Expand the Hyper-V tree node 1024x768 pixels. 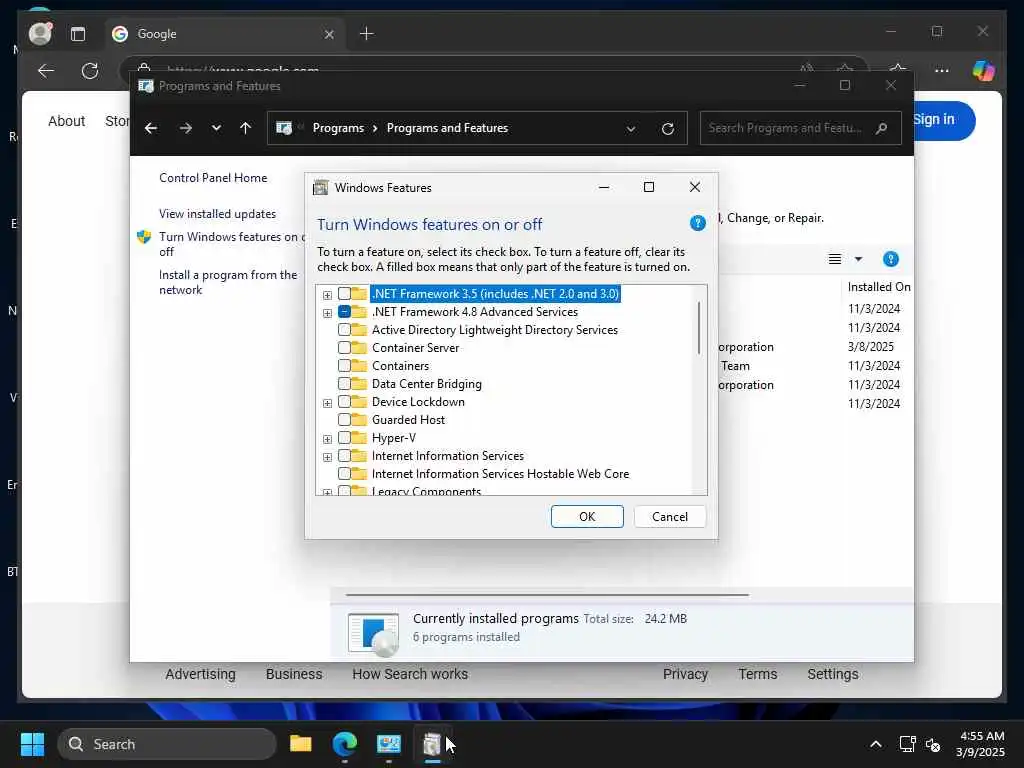tap(327, 440)
